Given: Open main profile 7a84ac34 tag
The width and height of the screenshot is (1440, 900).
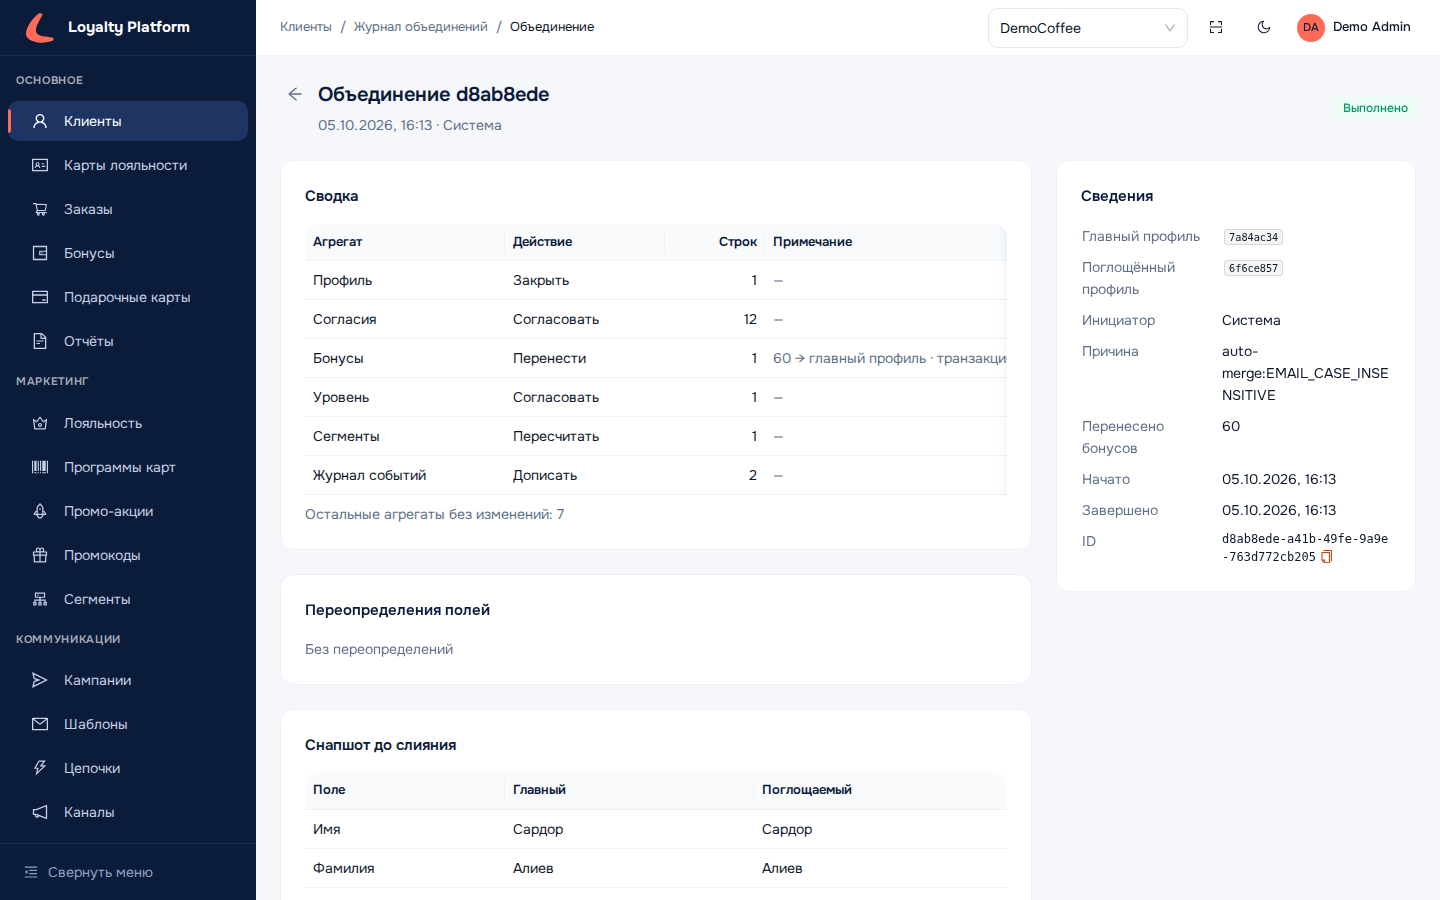Looking at the screenshot, I should coord(1253,237).
